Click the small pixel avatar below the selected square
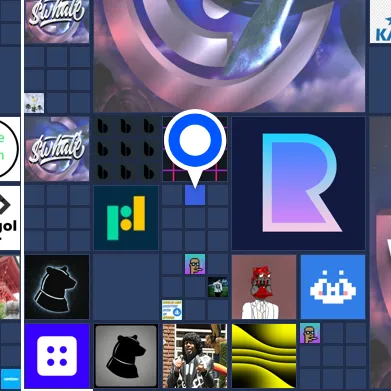This screenshot has height=391, width=391. pos(195,264)
